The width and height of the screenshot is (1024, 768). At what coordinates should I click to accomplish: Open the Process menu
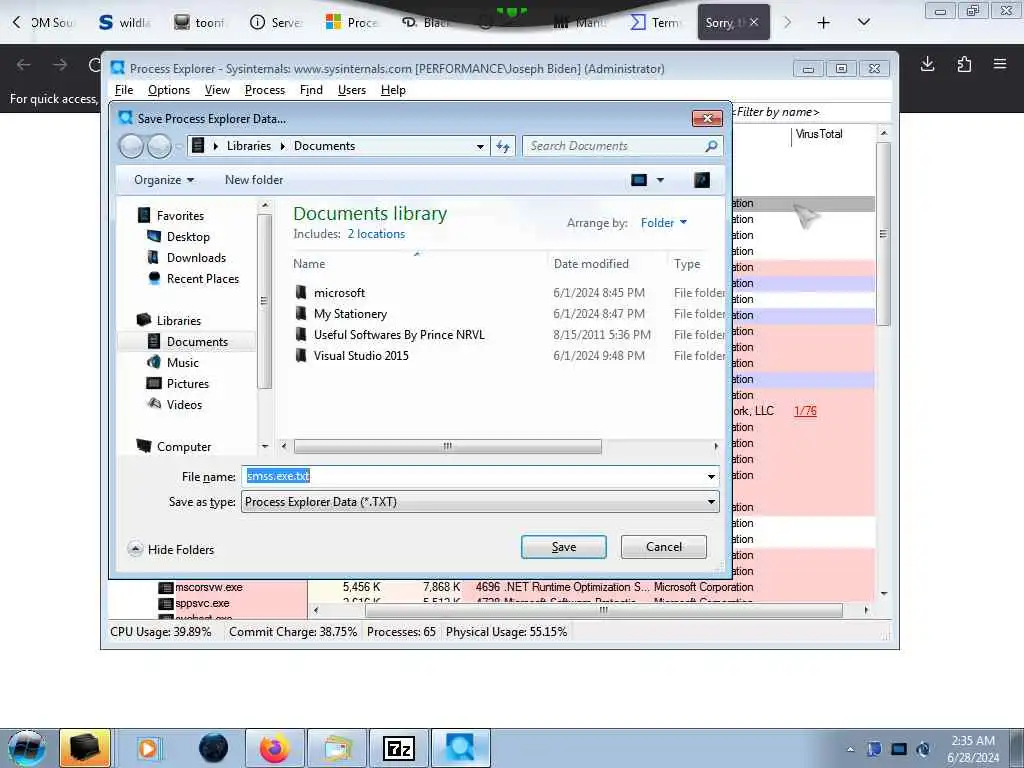point(264,90)
